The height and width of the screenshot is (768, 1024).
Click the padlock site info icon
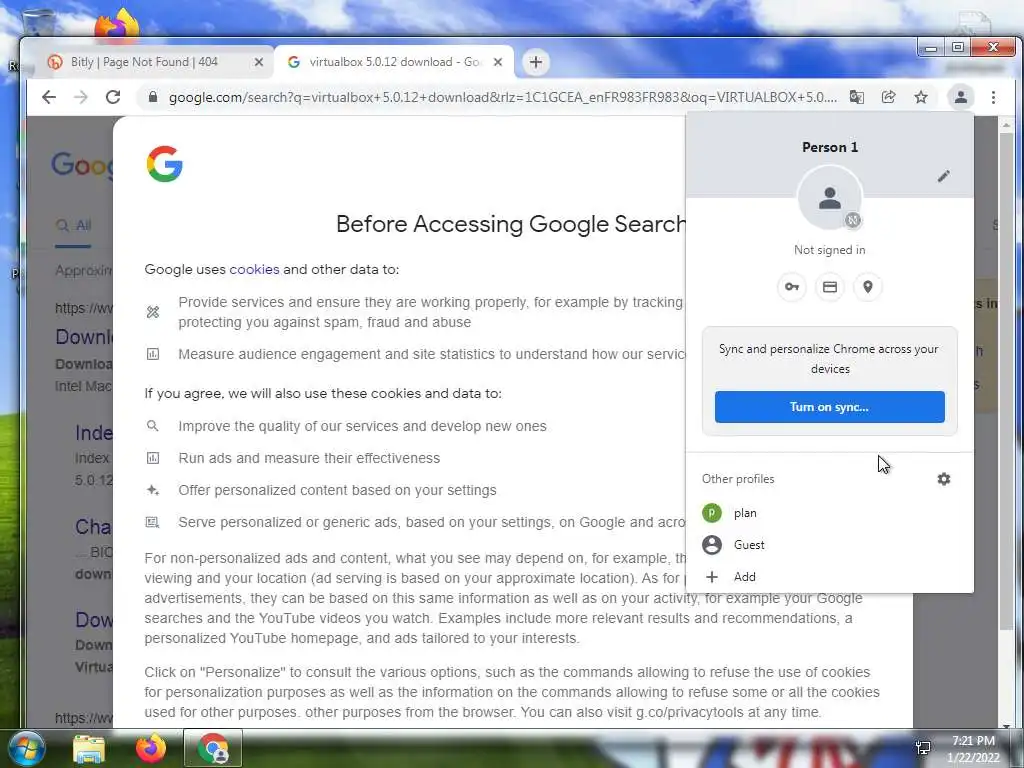coord(153,97)
